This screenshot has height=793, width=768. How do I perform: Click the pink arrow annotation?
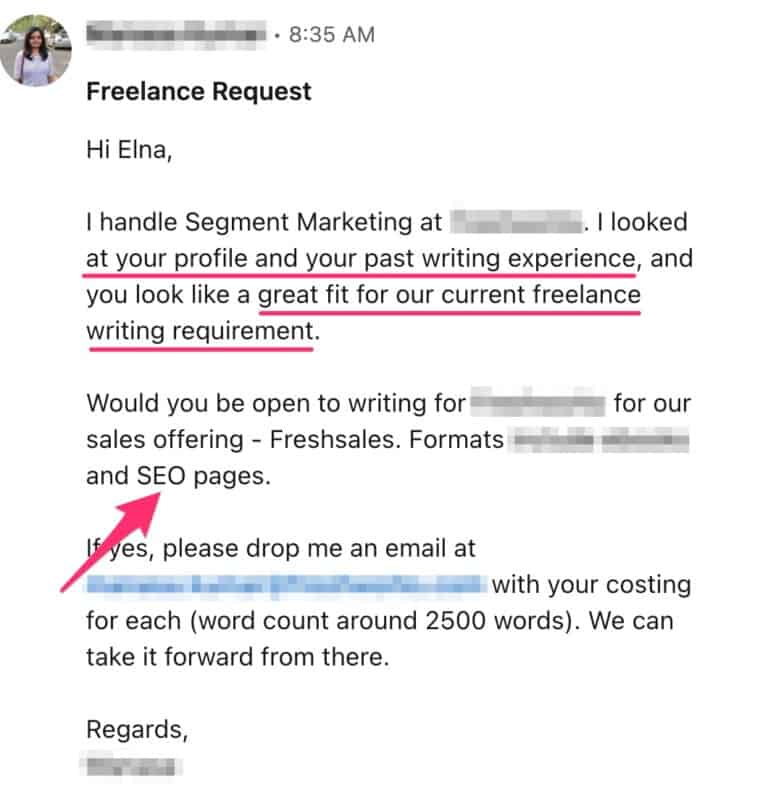pyautogui.click(x=110, y=540)
